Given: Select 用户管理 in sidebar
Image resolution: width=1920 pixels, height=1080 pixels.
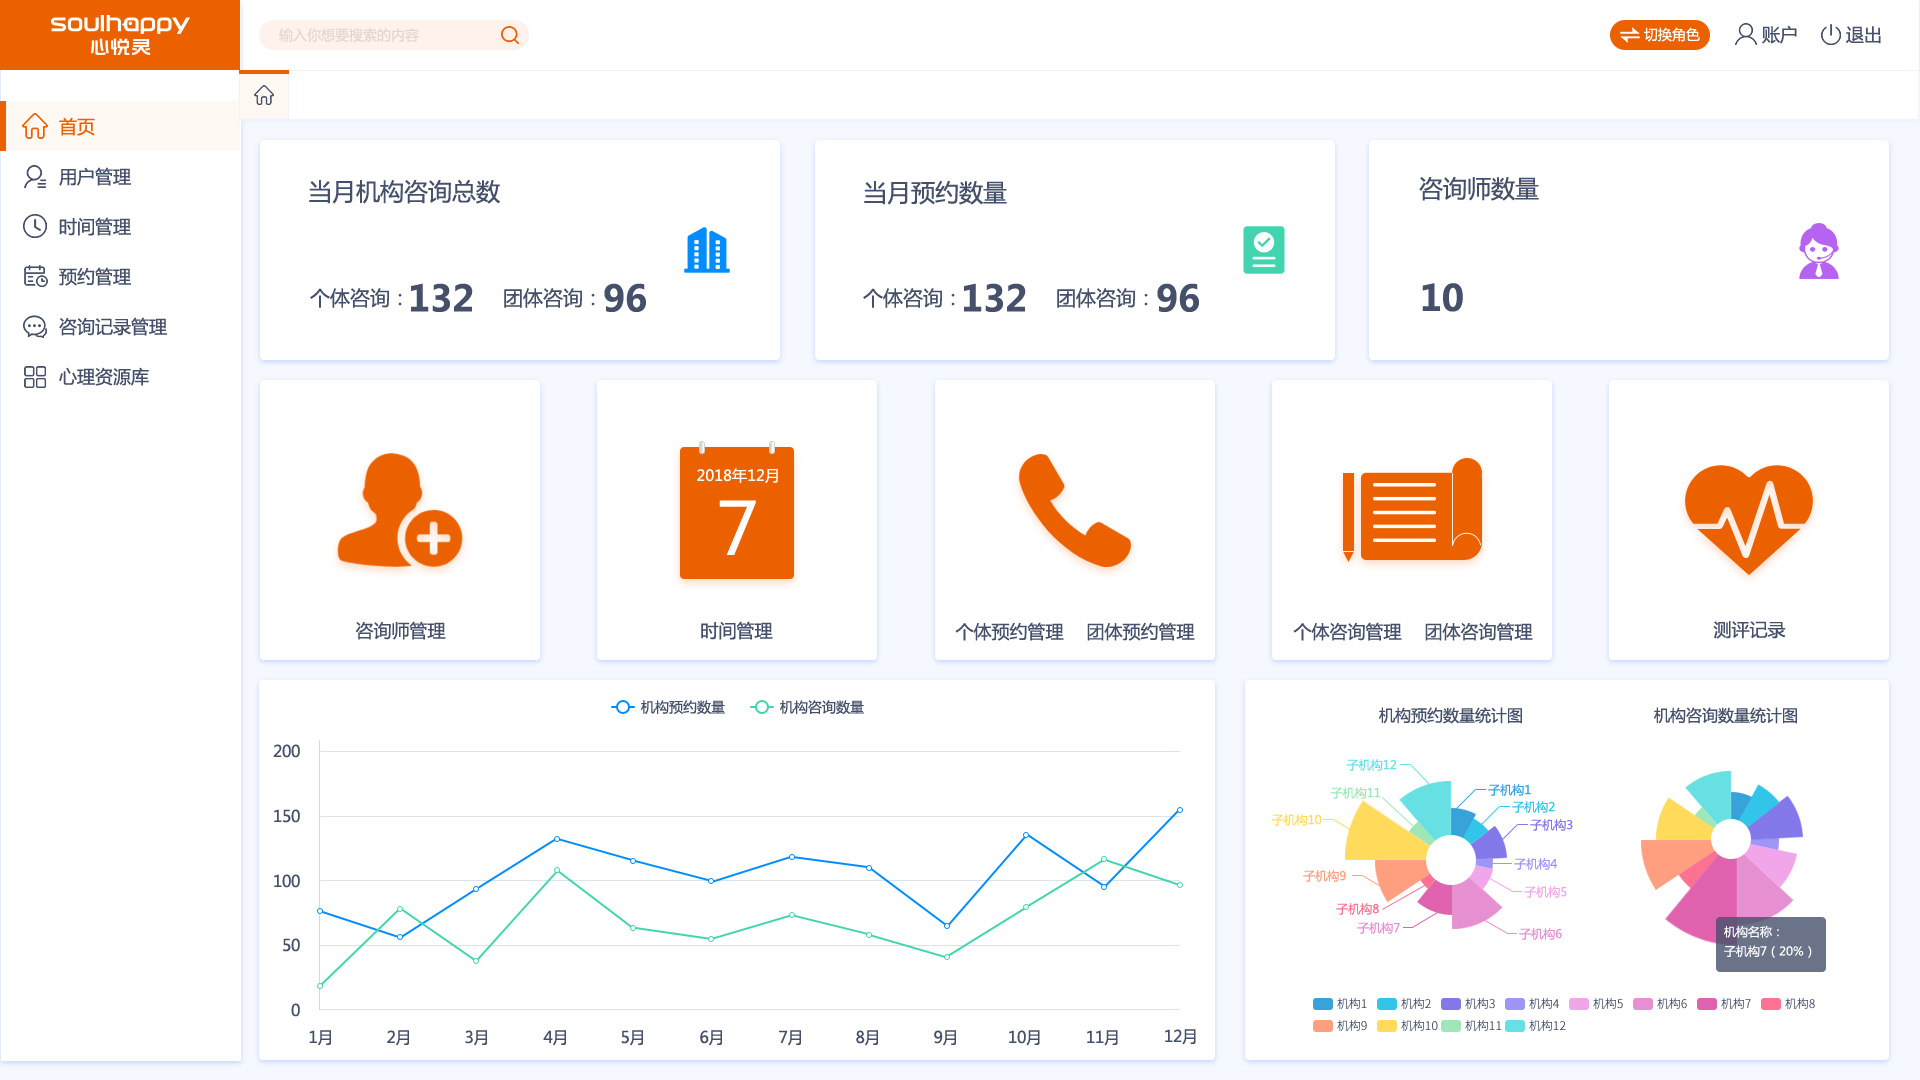Looking at the screenshot, I should (x=95, y=177).
